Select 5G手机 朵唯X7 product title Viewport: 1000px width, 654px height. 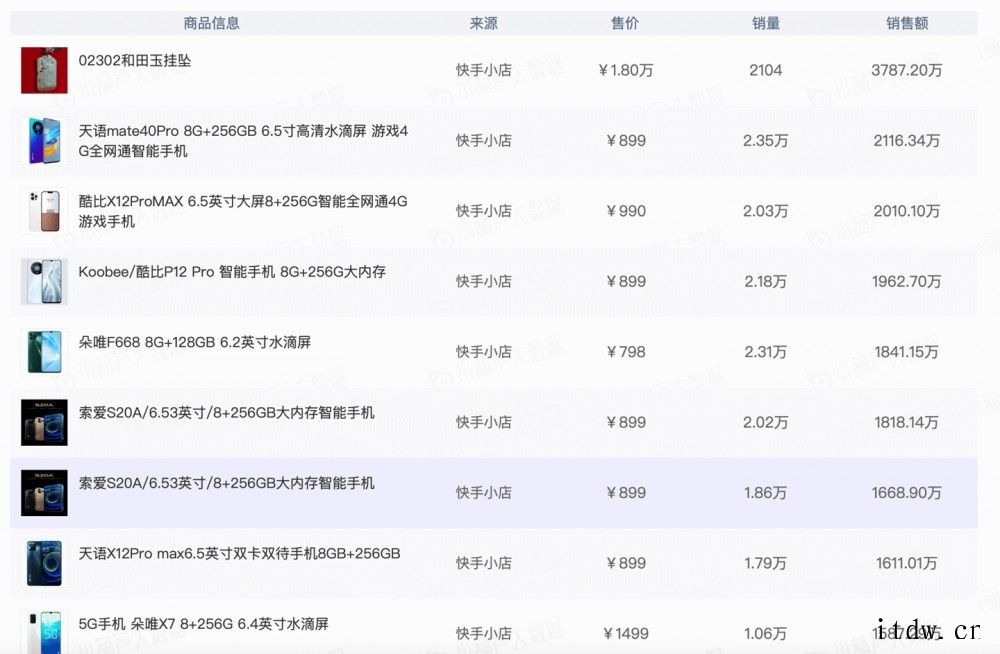click(203, 624)
